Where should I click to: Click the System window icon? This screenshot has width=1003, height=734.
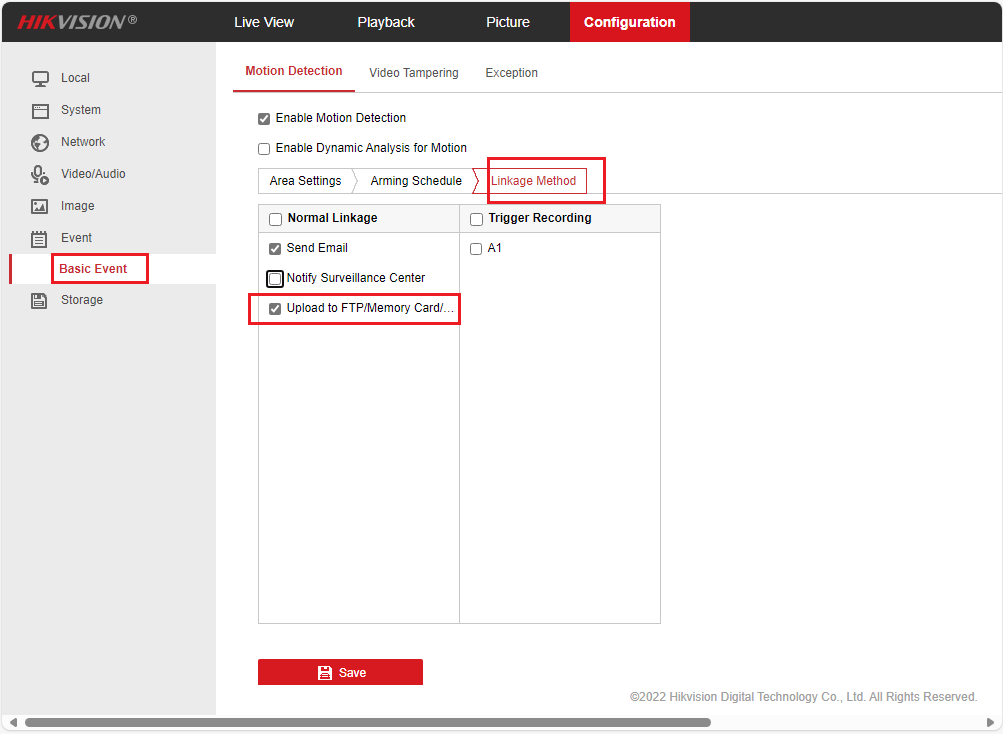click(x=40, y=110)
